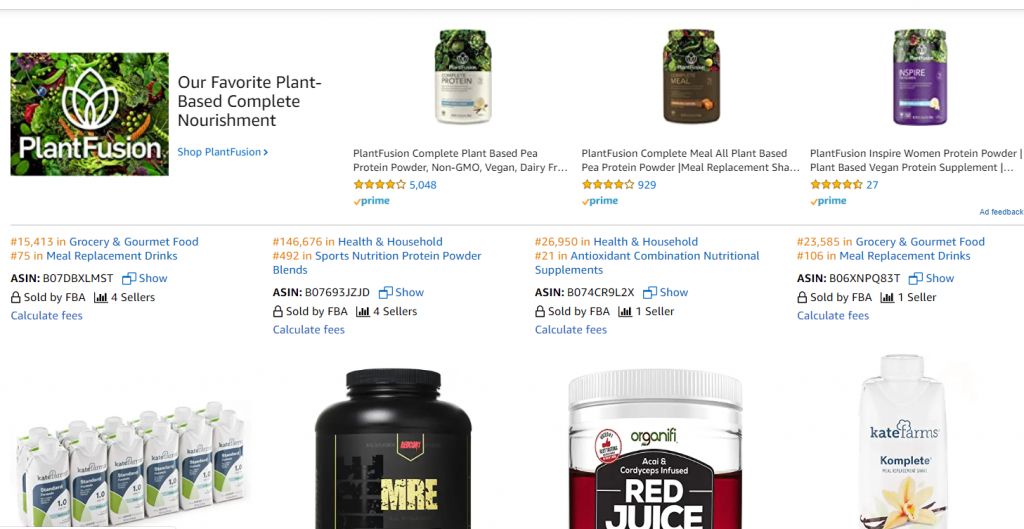Image resolution: width=1024 pixels, height=529 pixels.
Task: Open the Organifi Red Juice product image
Action: (x=655, y=449)
